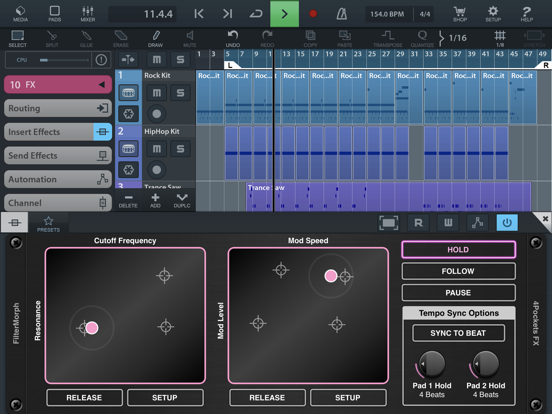
Task: Enable Write automation W button
Action: pyautogui.click(x=448, y=222)
